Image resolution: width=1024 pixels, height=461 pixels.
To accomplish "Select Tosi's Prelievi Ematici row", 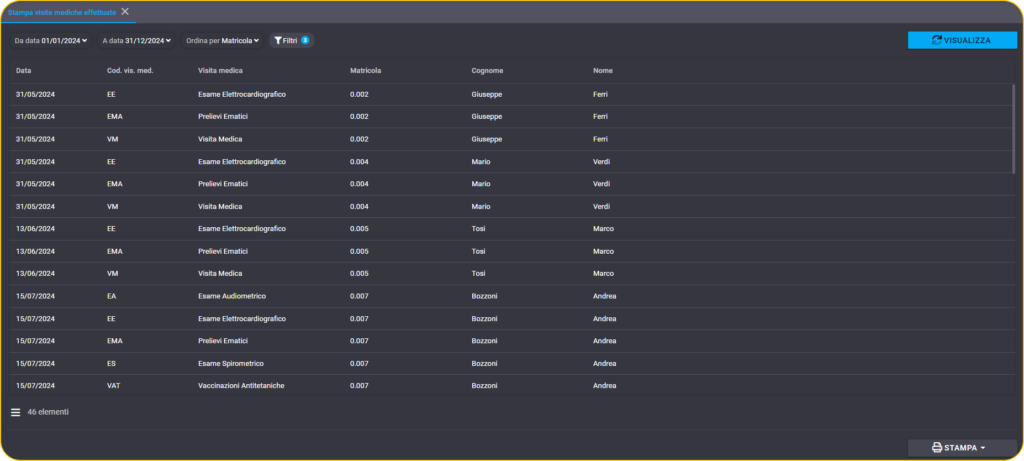I will click(x=511, y=251).
